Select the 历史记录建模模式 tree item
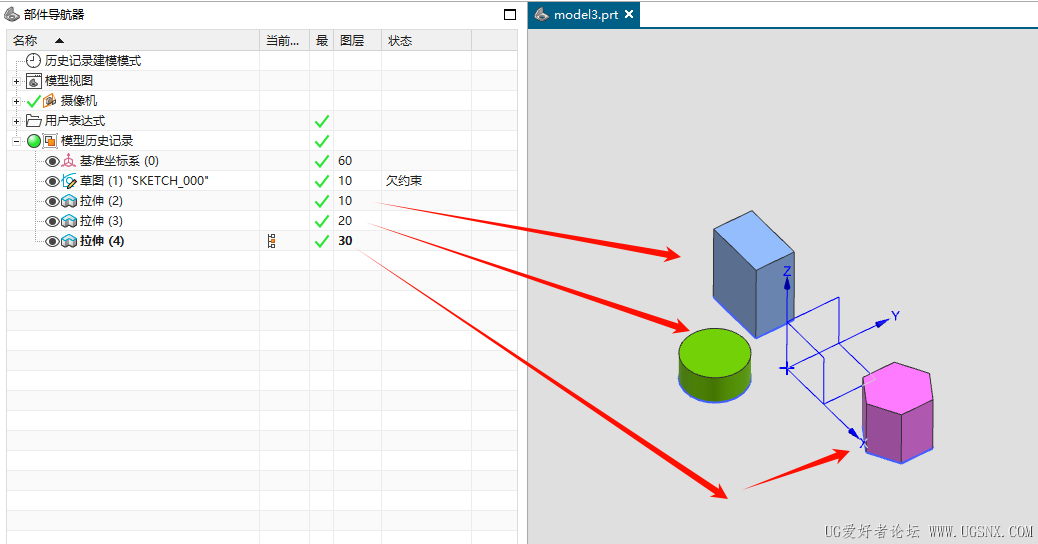Image resolution: width=1038 pixels, height=544 pixels. point(93,61)
